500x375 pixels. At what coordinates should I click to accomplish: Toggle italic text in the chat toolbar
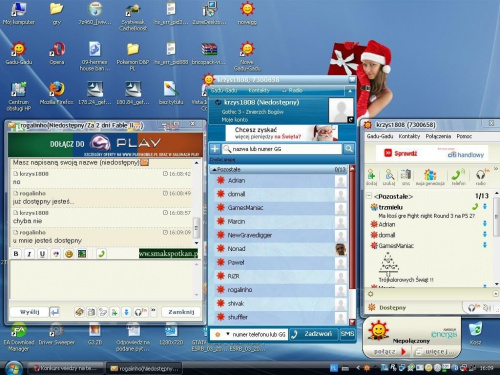[29, 254]
